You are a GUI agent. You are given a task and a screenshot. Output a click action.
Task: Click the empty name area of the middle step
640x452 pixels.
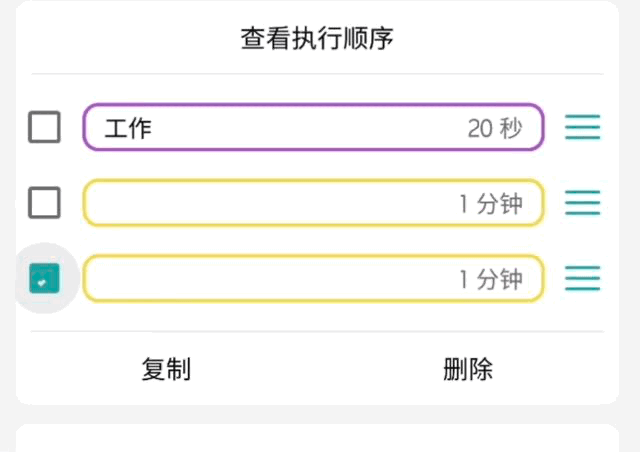coord(250,203)
